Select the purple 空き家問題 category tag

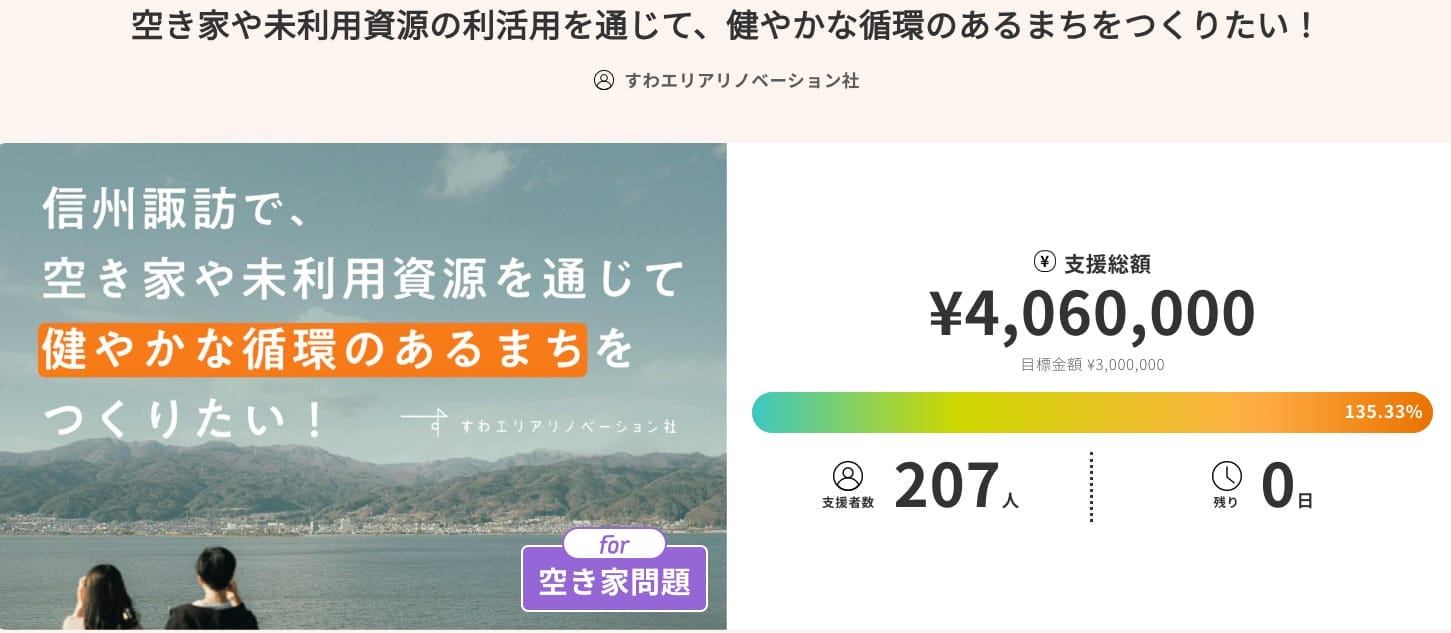614,582
